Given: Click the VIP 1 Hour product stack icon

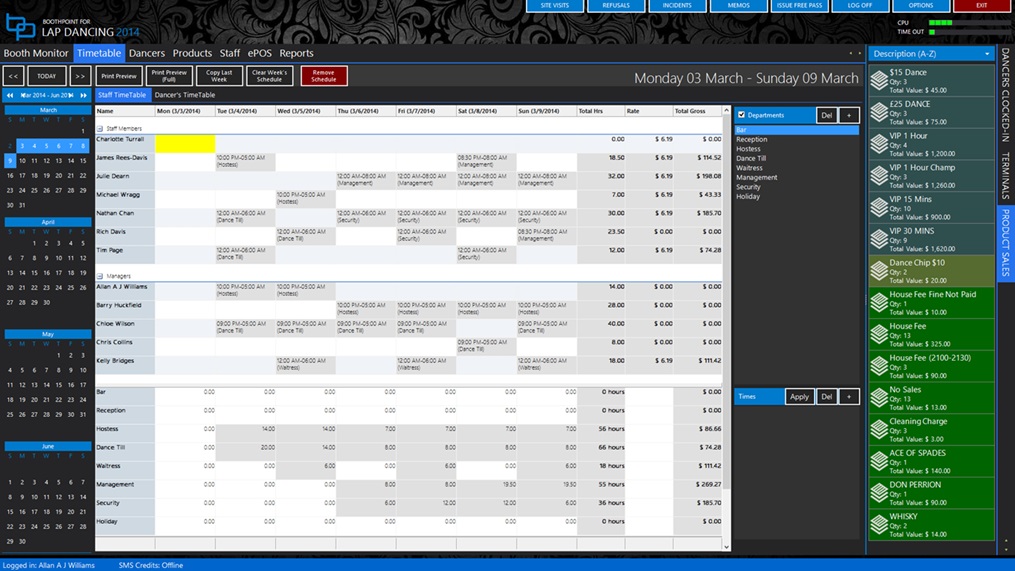Looking at the screenshot, I should (x=878, y=144).
